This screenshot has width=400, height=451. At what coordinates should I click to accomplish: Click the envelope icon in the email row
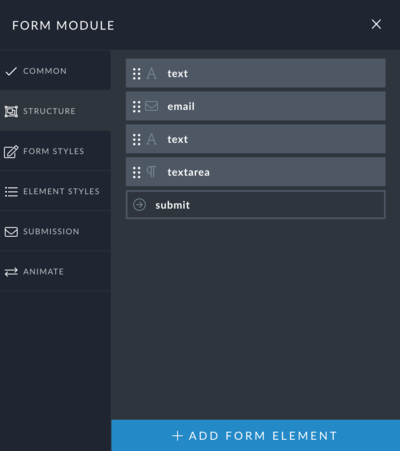pos(152,106)
